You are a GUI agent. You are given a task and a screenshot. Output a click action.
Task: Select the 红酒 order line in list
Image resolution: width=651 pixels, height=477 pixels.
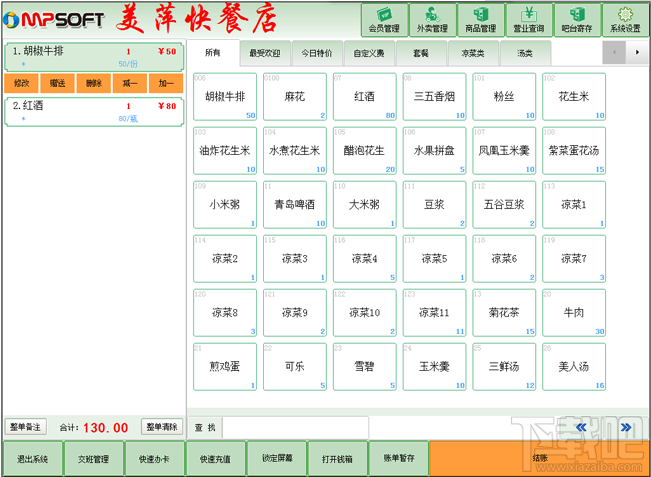(94, 112)
